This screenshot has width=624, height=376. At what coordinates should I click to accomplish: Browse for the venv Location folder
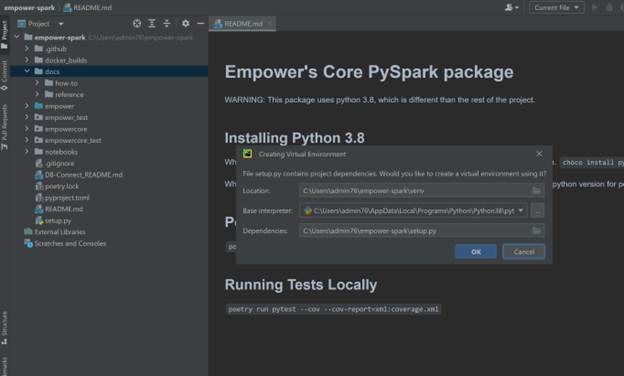(x=536, y=191)
